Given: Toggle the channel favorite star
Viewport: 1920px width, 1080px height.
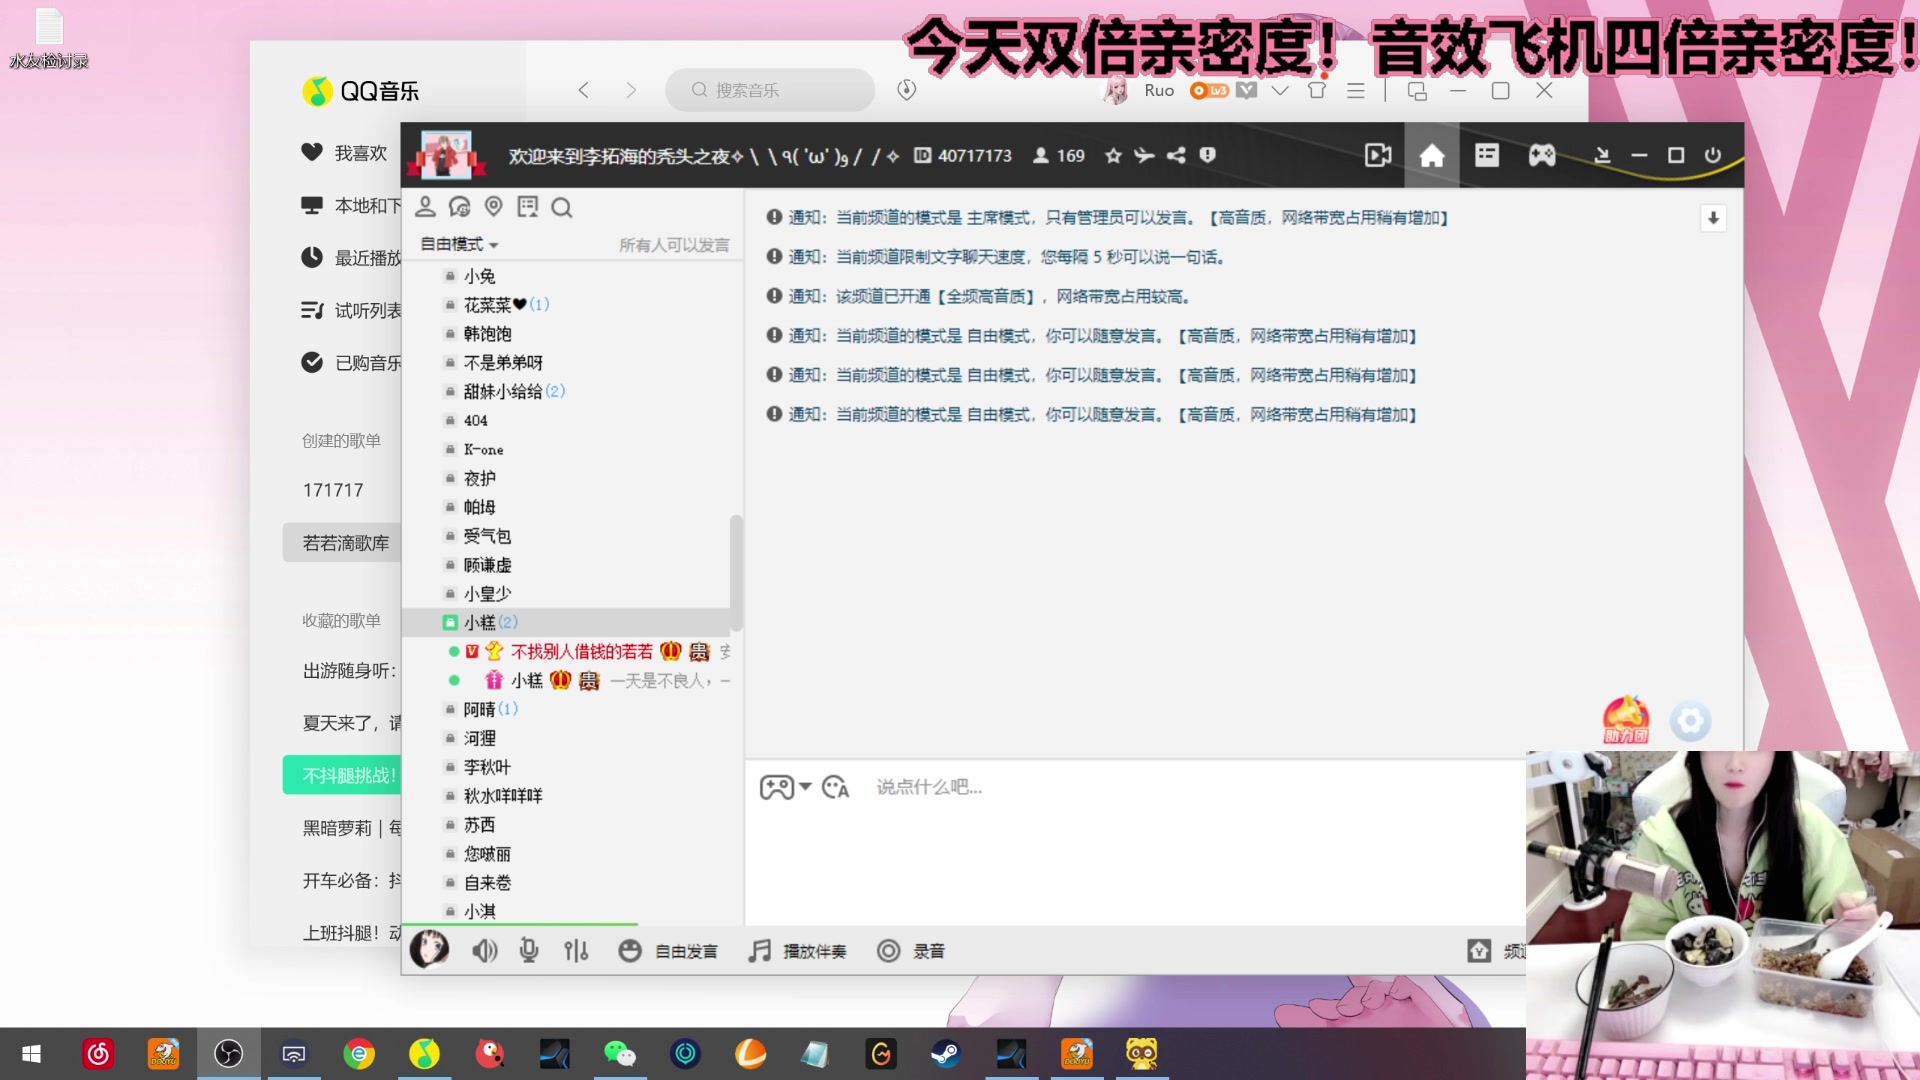Looking at the screenshot, I should click(x=1113, y=156).
